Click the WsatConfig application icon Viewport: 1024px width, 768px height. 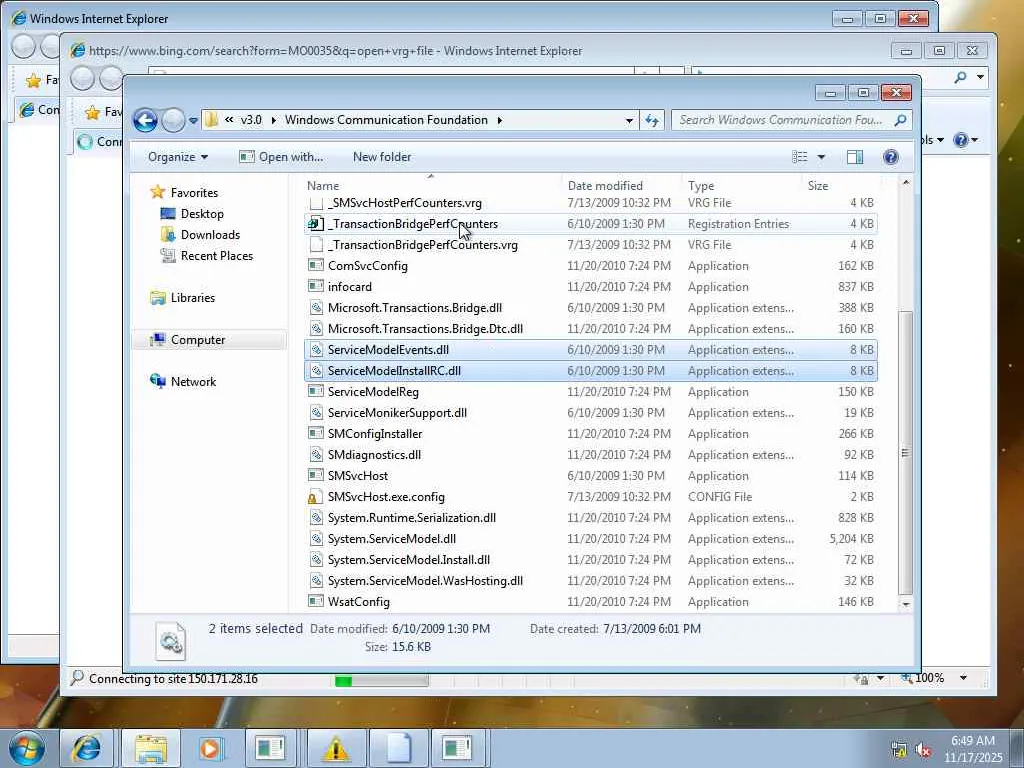tap(315, 601)
